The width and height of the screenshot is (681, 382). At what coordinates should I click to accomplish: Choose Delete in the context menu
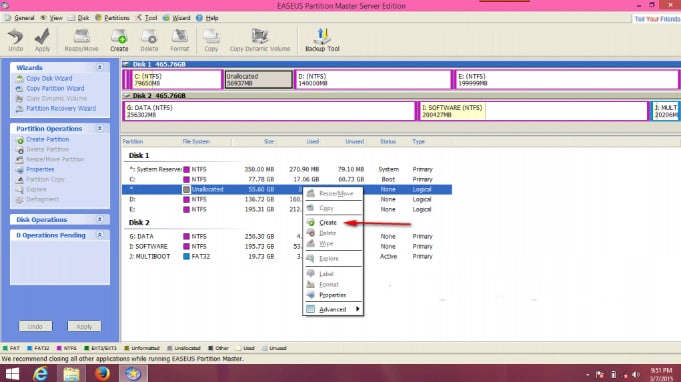[x=333, y=233]
